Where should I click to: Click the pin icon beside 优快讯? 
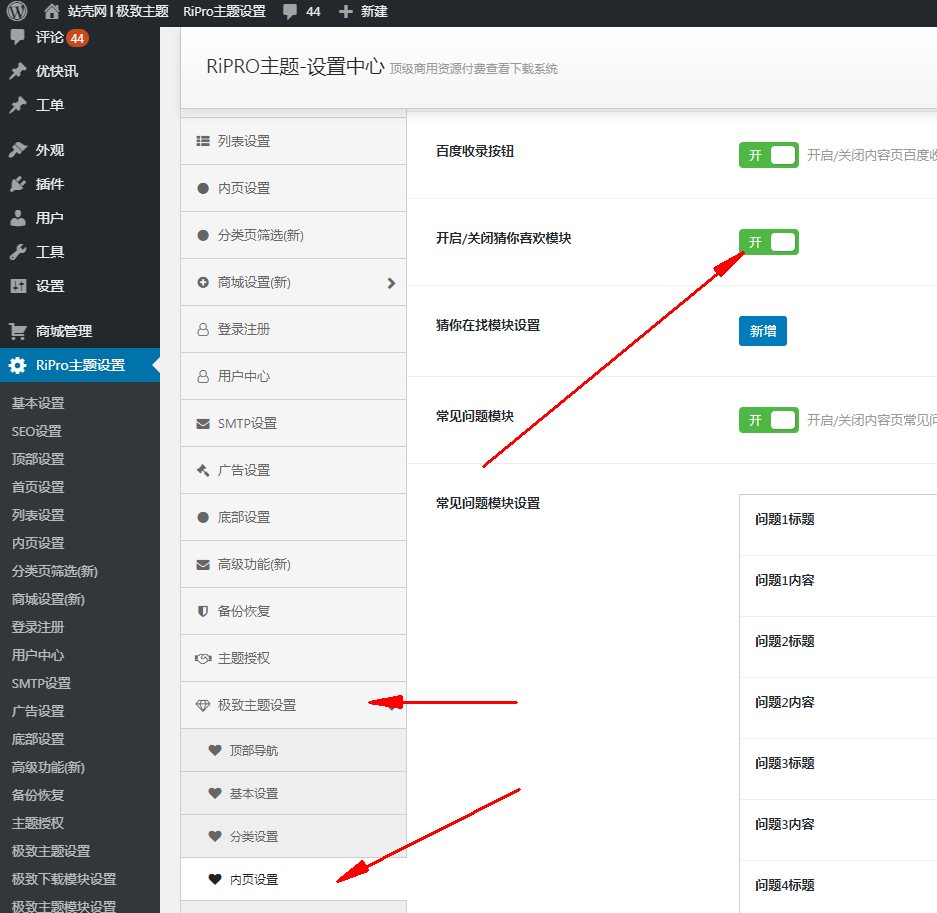[18, 71]
